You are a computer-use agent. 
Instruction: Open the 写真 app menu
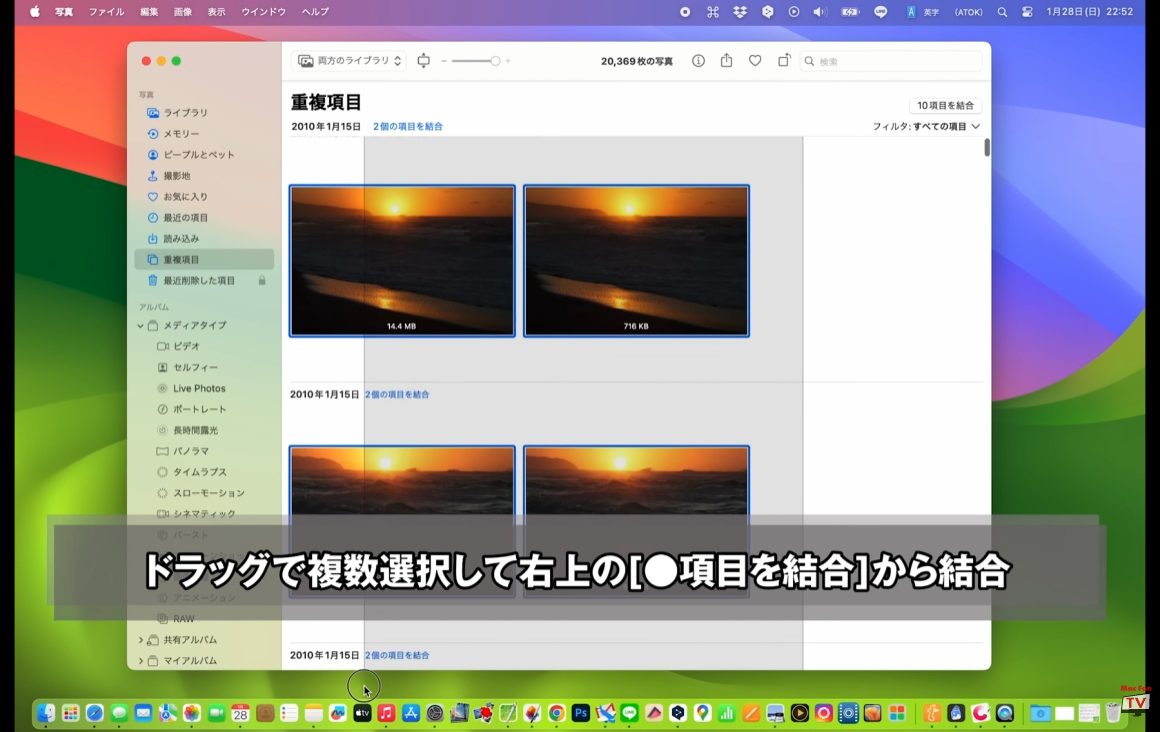64,12
